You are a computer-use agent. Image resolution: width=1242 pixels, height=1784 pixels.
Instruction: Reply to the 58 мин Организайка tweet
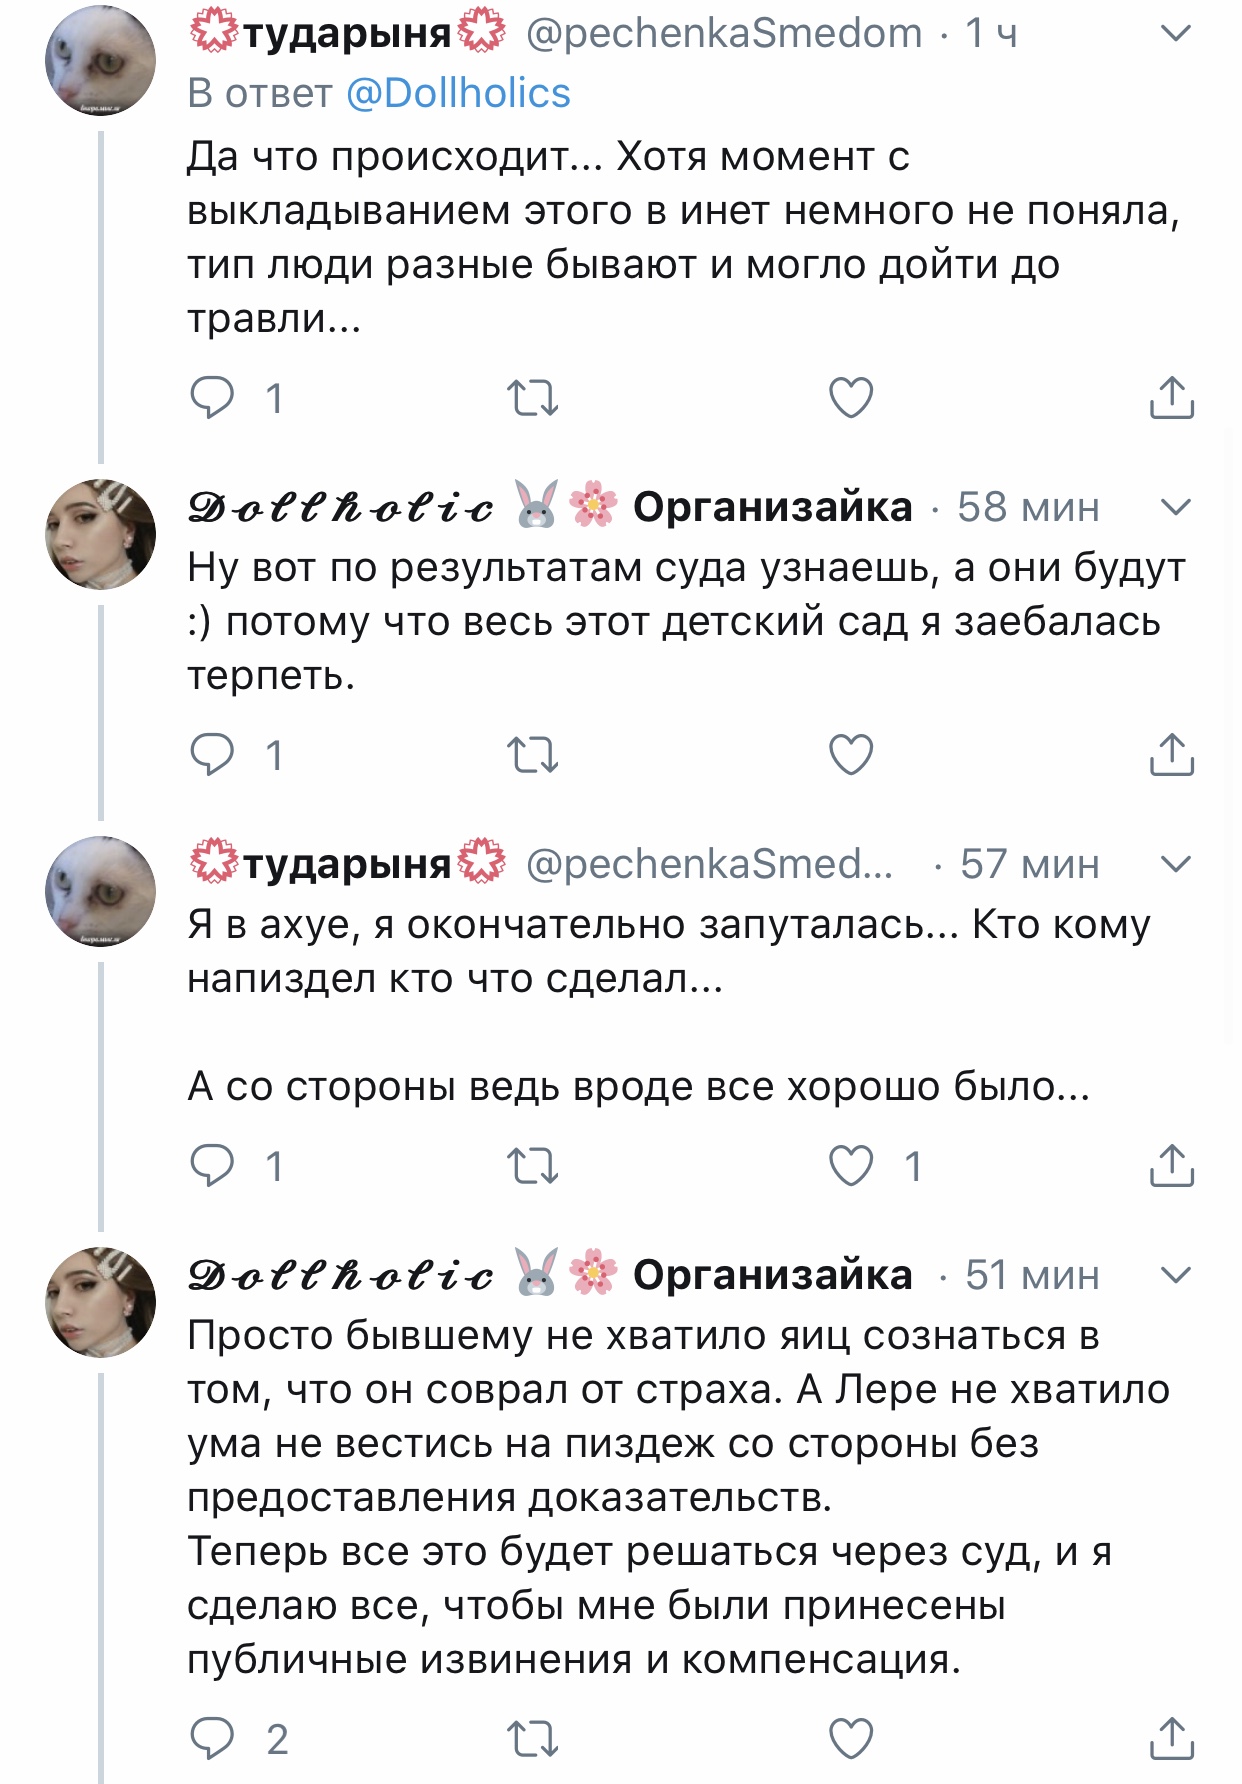[213, 755]
